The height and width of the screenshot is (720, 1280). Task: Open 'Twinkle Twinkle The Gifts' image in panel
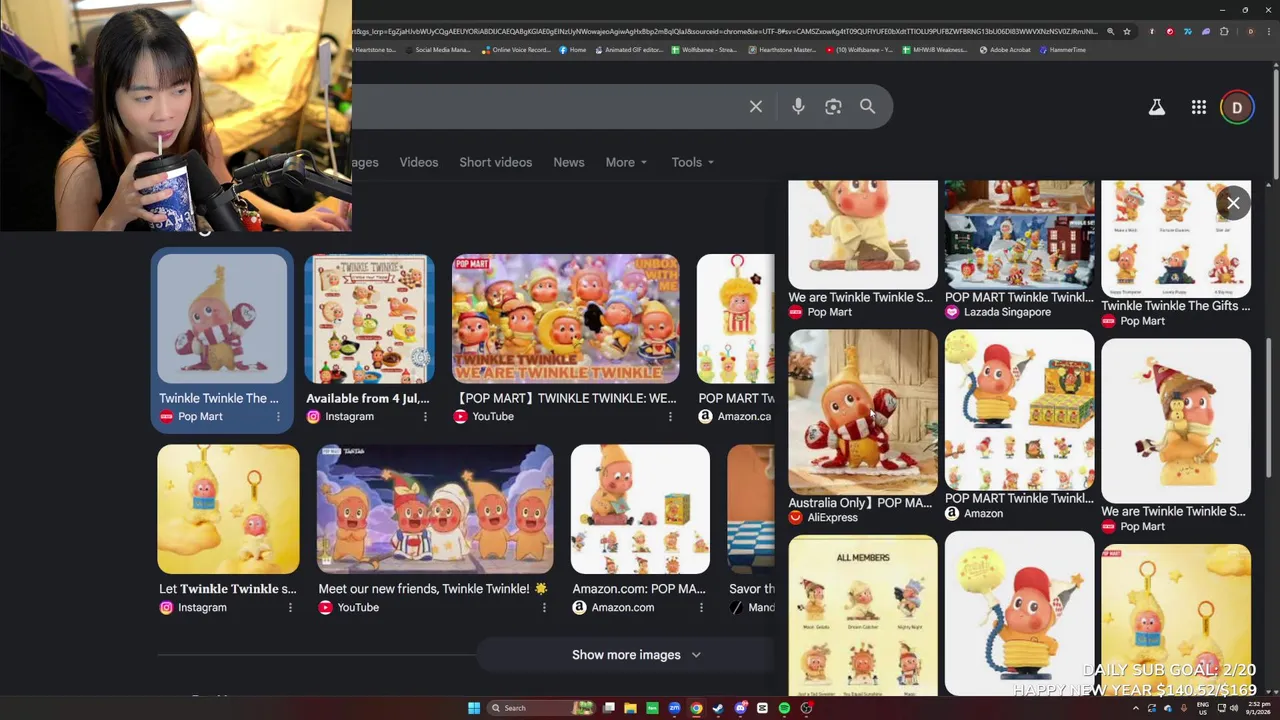(1176, 239)
